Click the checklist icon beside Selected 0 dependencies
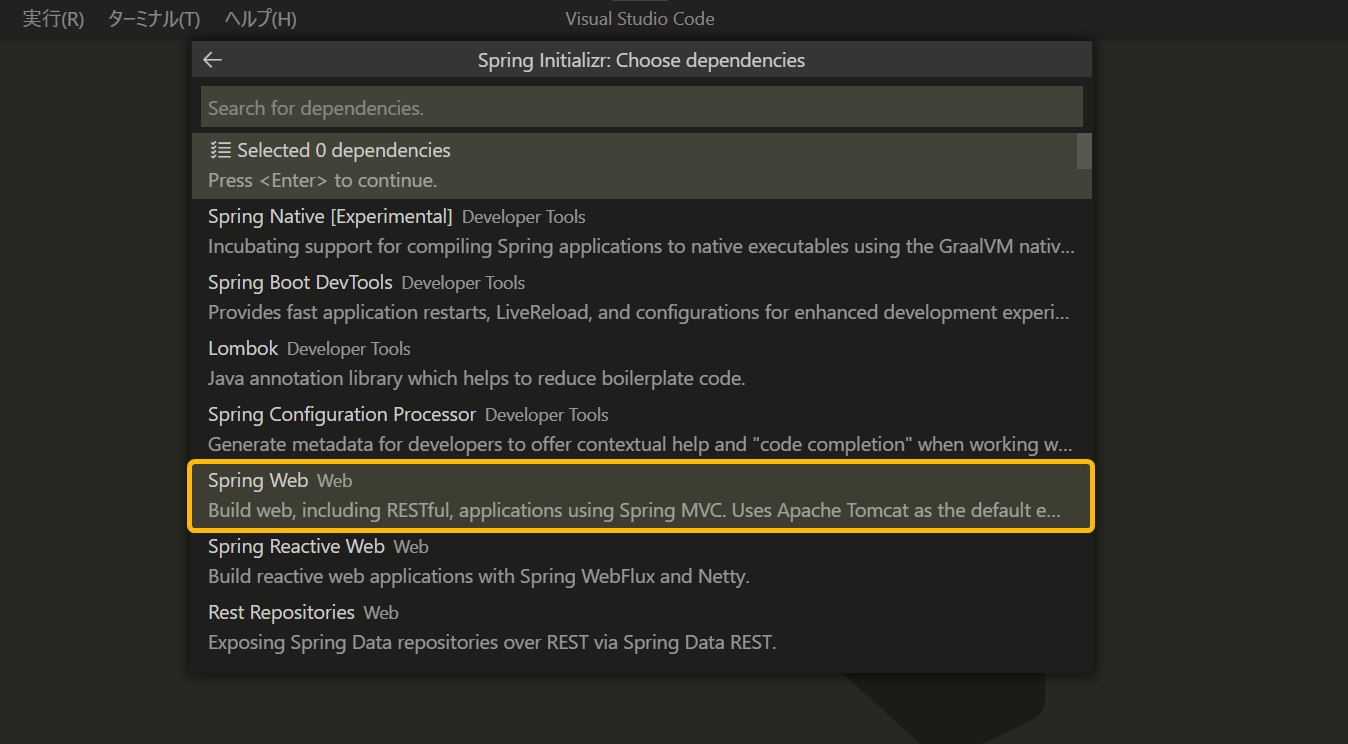This screenshot has width=1348, height=744. tap(220, 150)
